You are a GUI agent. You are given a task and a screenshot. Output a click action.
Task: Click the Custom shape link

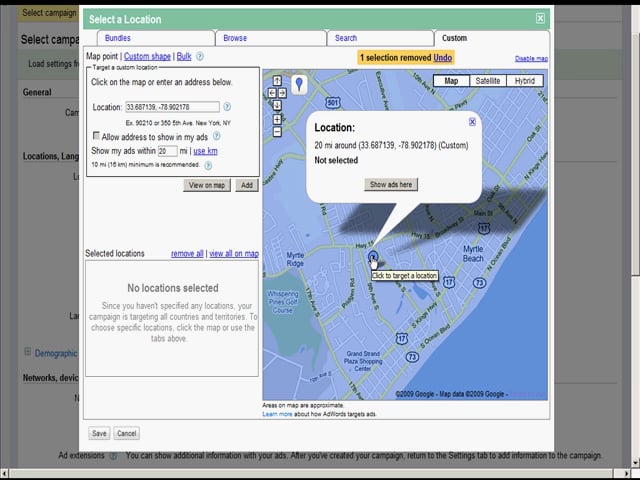click(146, 57)
